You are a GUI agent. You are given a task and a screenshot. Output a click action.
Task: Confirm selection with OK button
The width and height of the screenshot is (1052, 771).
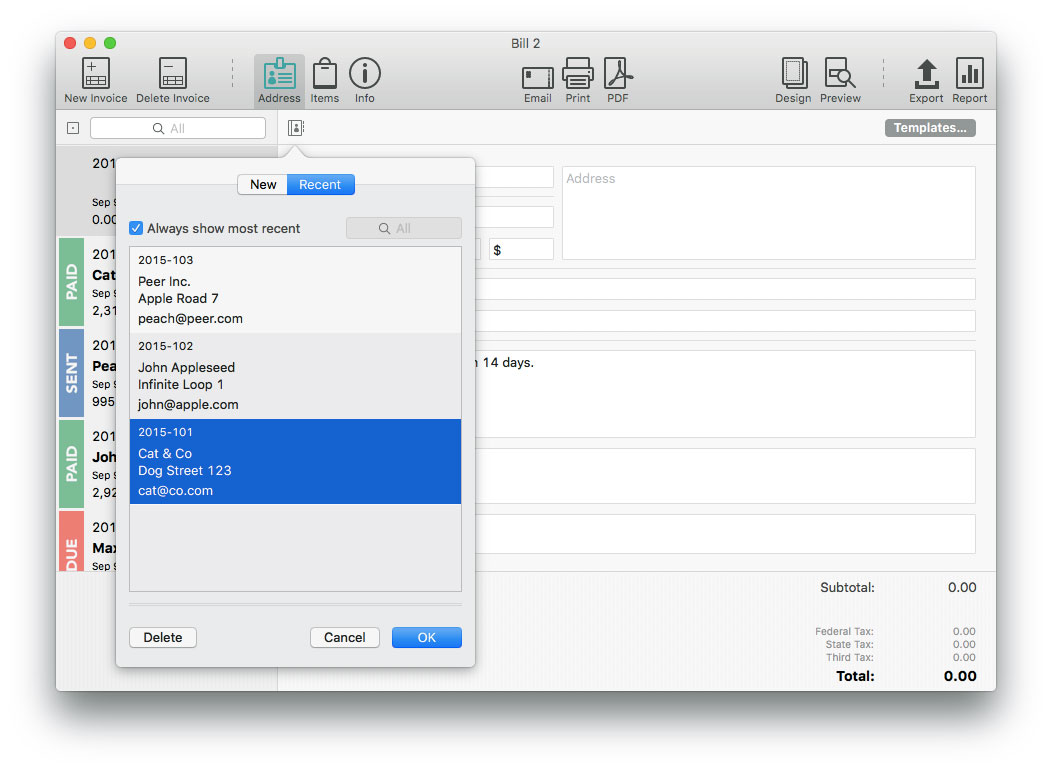[427, 637]
